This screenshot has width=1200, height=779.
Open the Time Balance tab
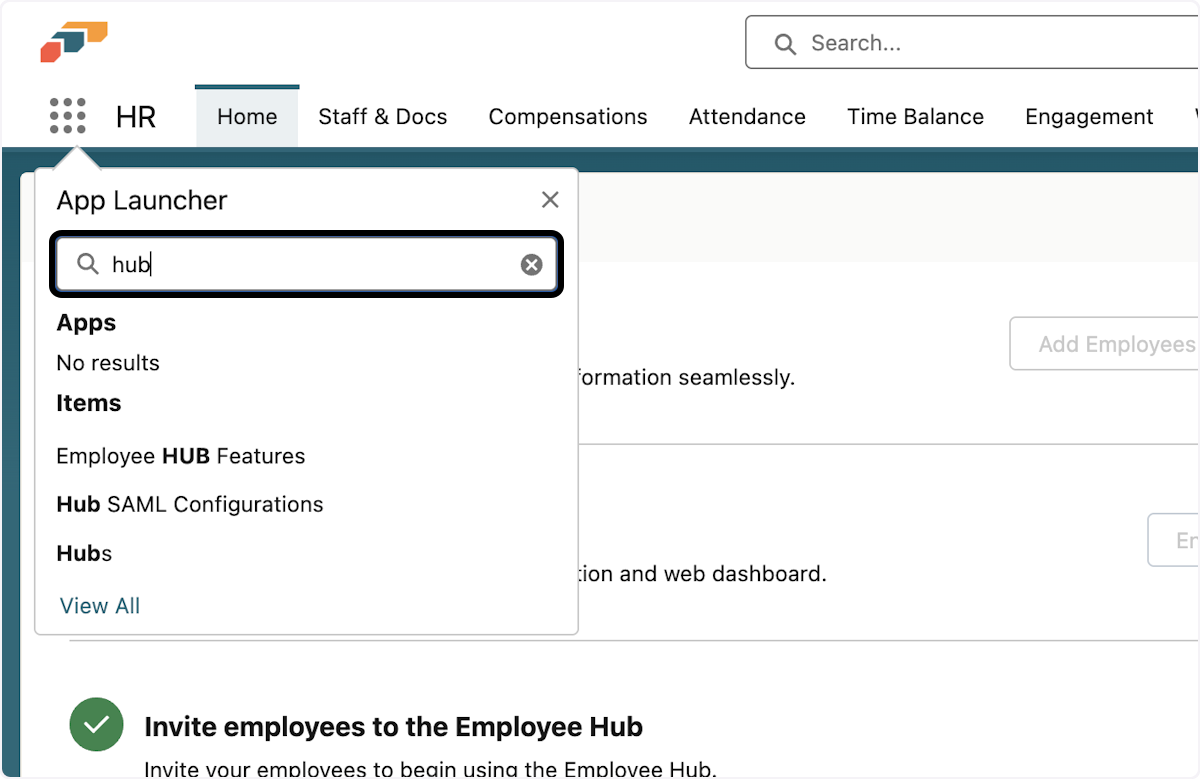[x=915, y=117]
